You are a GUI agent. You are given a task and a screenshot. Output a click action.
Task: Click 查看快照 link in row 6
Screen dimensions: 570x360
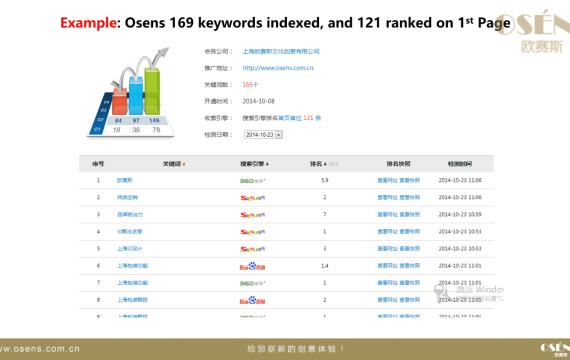[x=410, y=266]
